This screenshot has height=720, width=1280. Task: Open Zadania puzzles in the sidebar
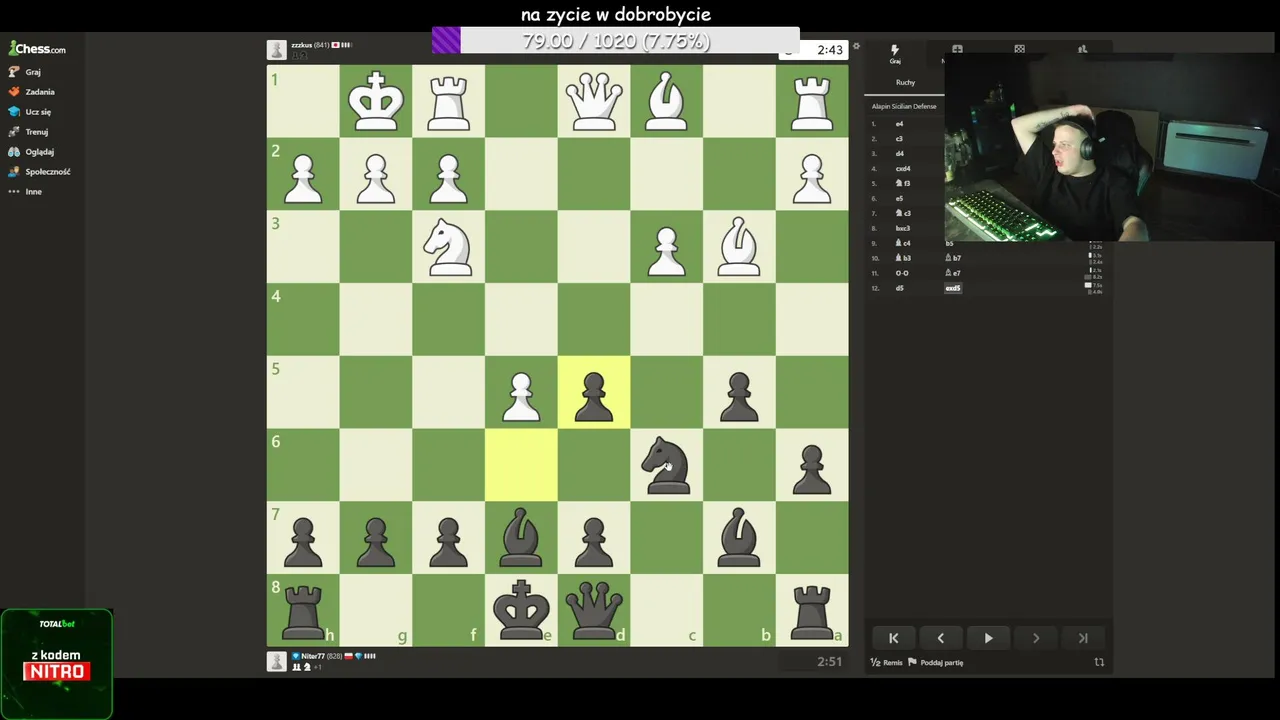(31, 92)
